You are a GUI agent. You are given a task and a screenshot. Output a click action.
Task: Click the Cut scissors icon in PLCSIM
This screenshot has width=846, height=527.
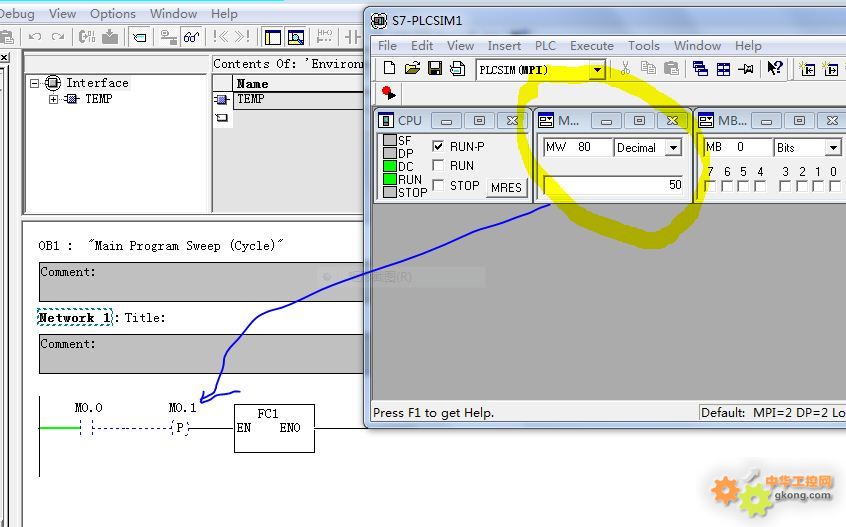(625, 69)
